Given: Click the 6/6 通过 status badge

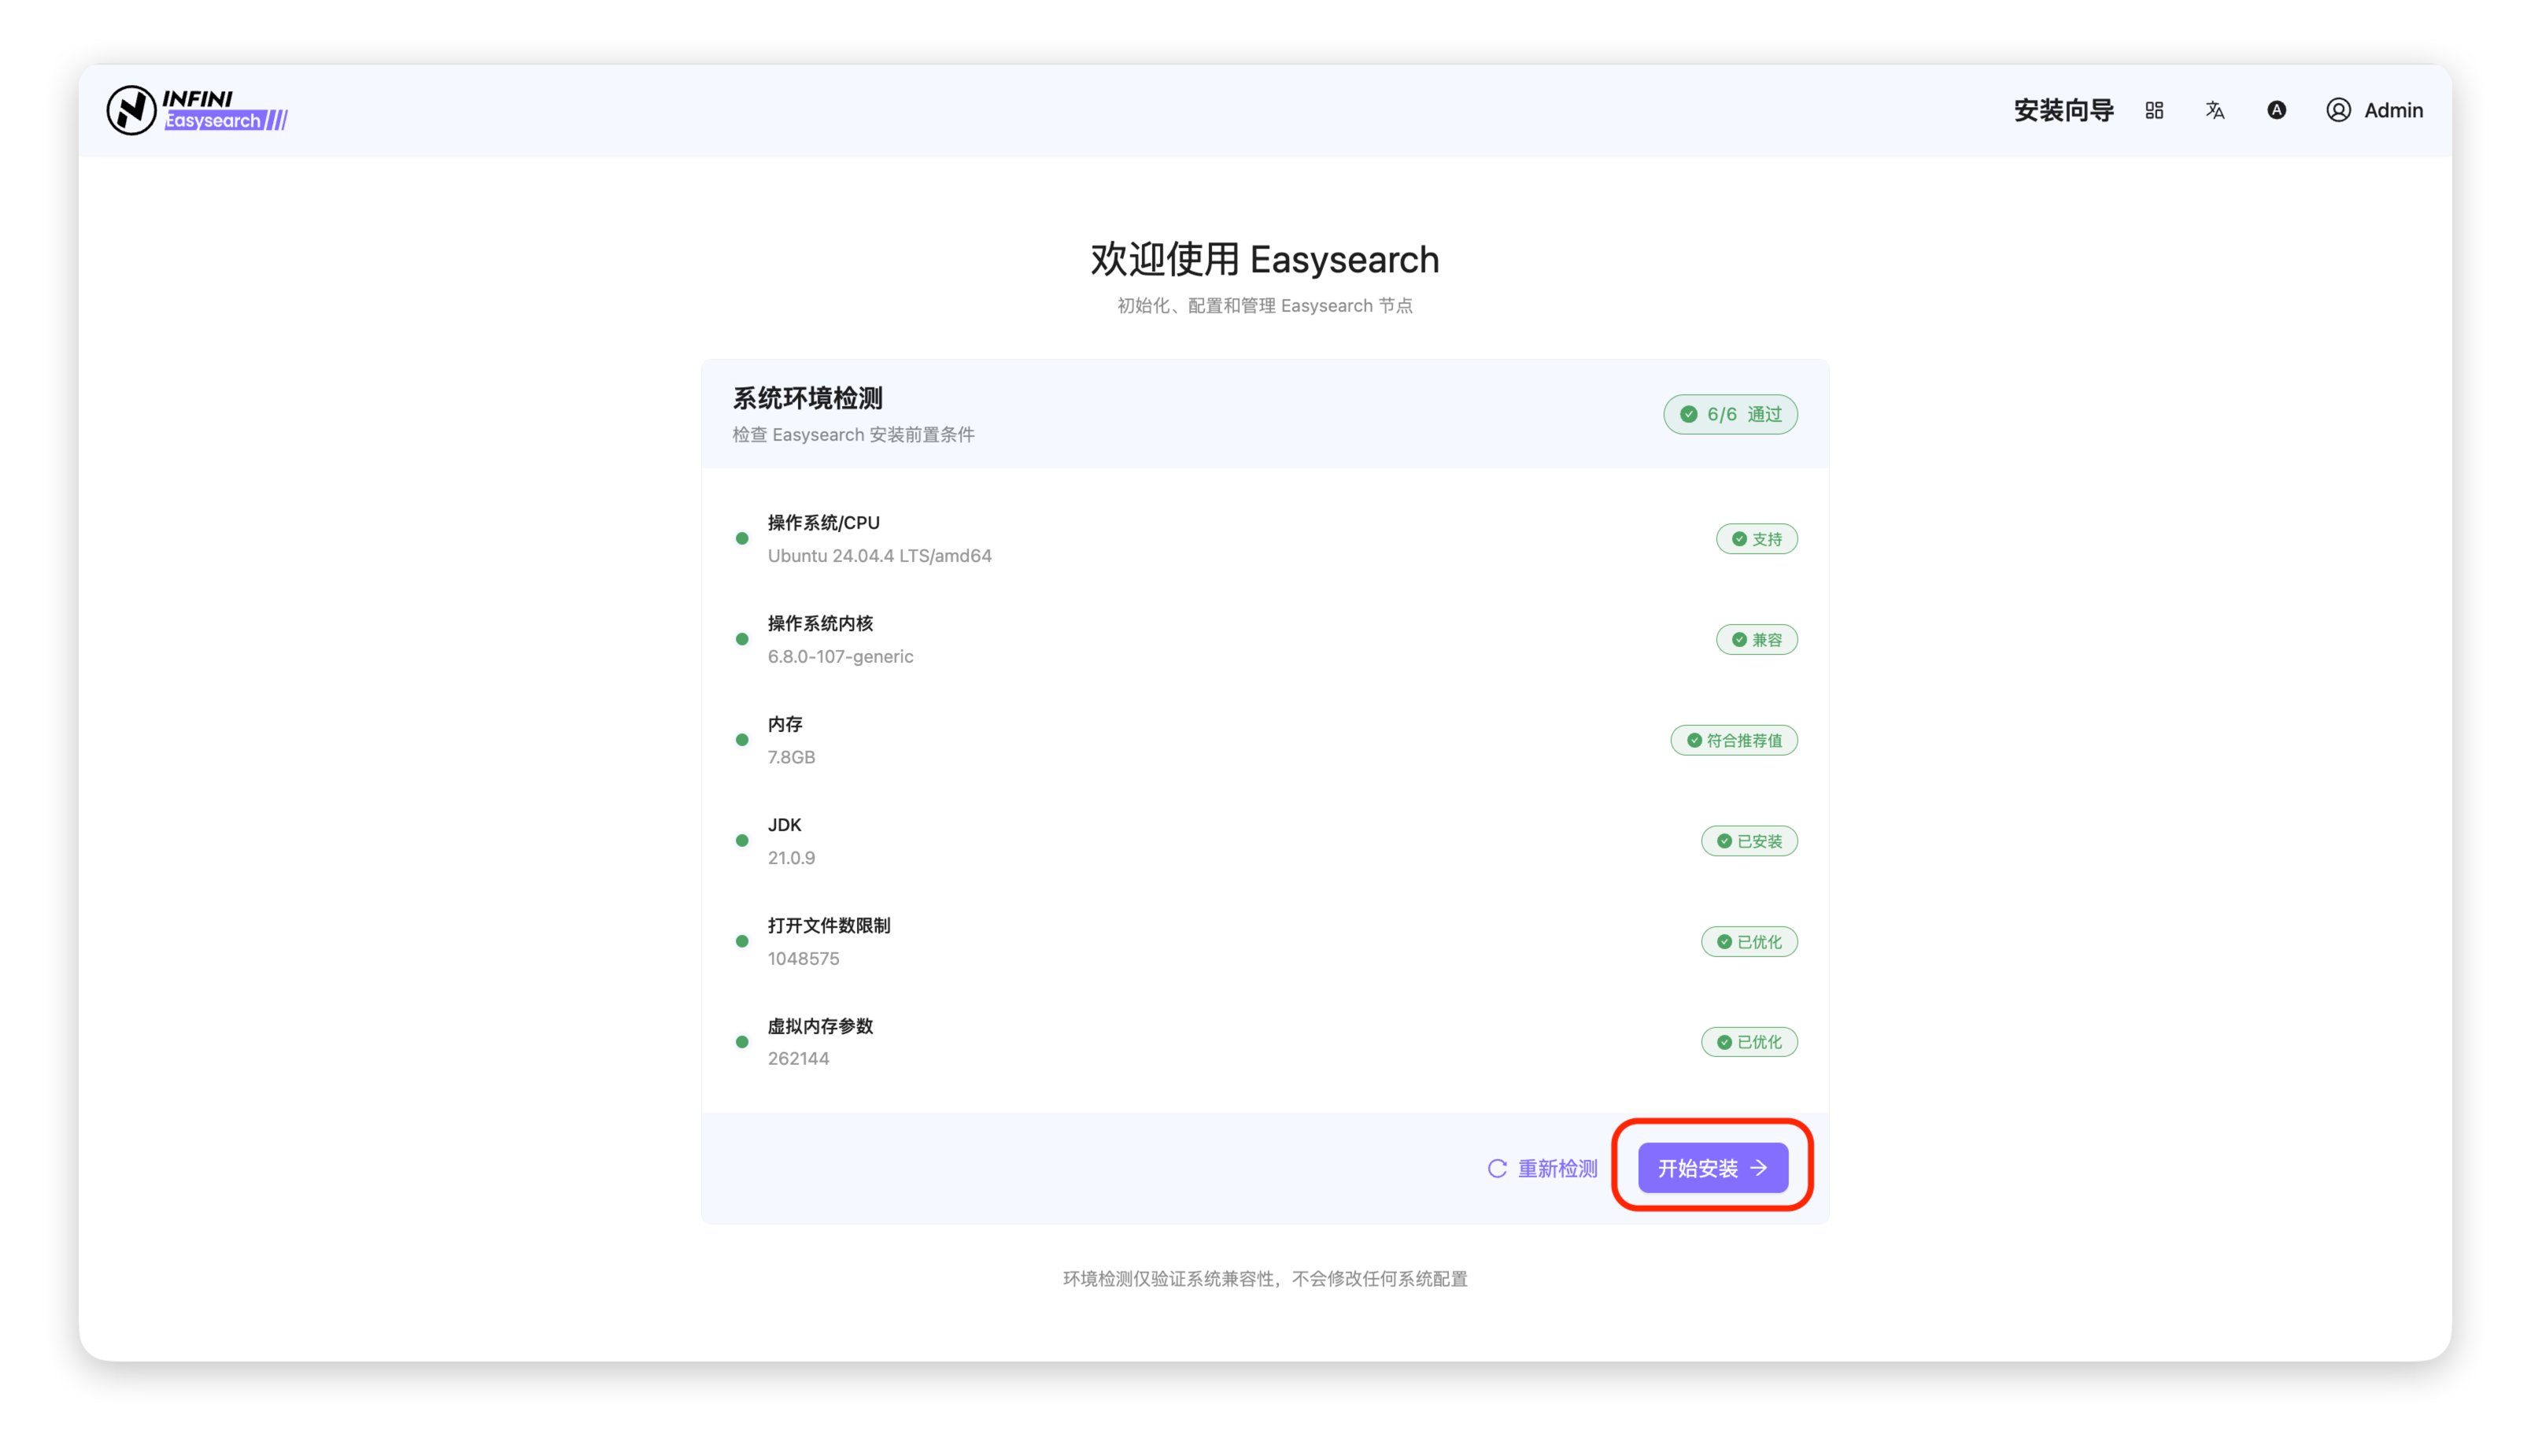Looking at the screenshot, I should [x=1730, y=414].
